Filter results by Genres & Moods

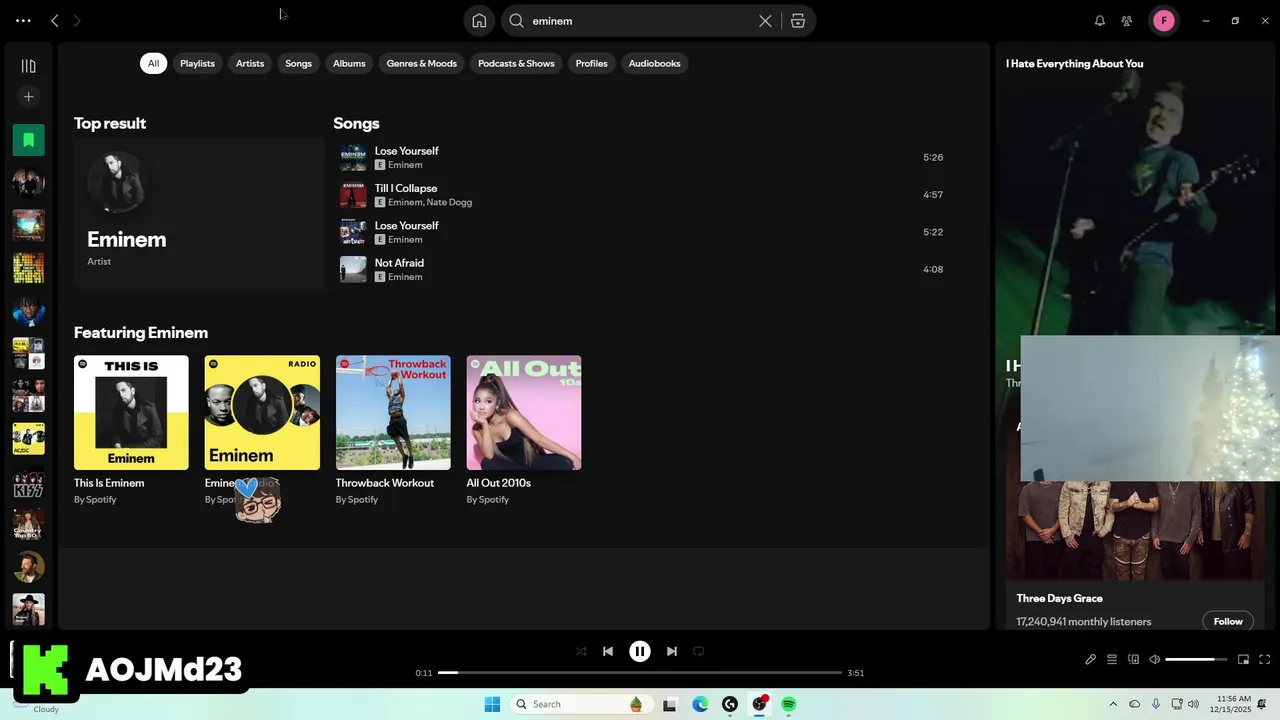[422, 63]
